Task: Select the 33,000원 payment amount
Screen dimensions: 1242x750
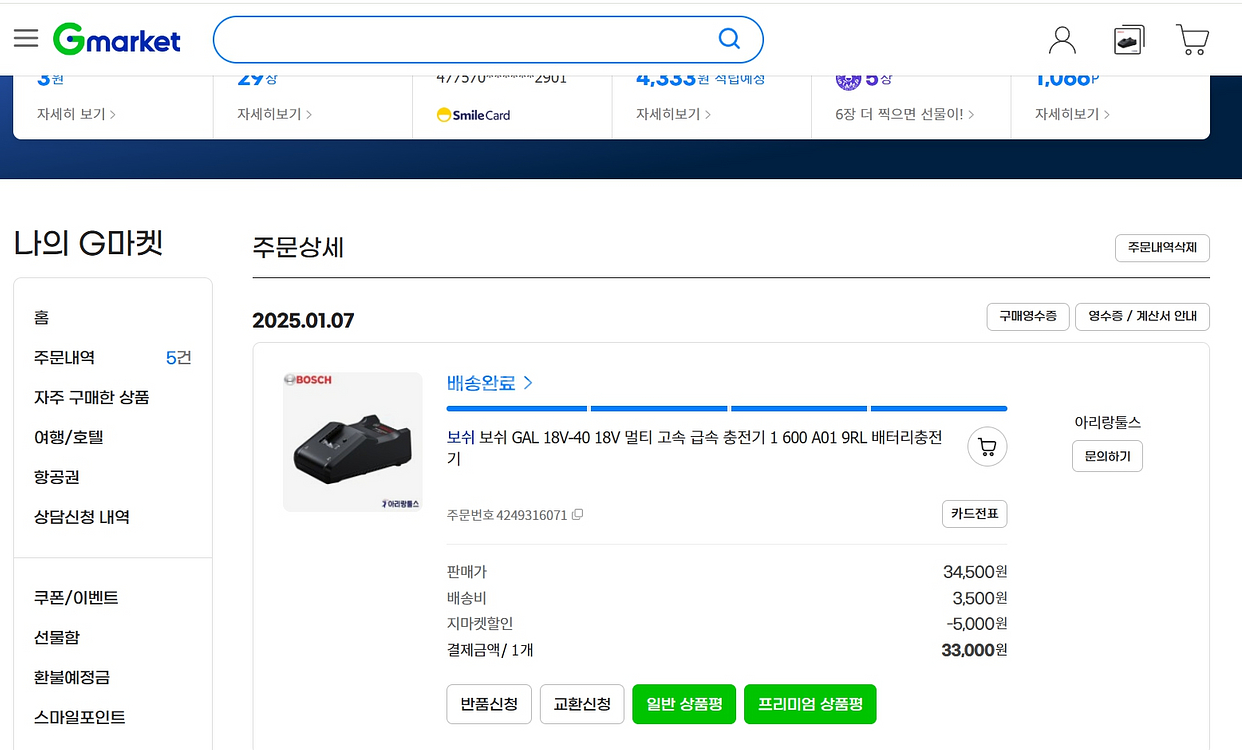Action: (974, 650)
